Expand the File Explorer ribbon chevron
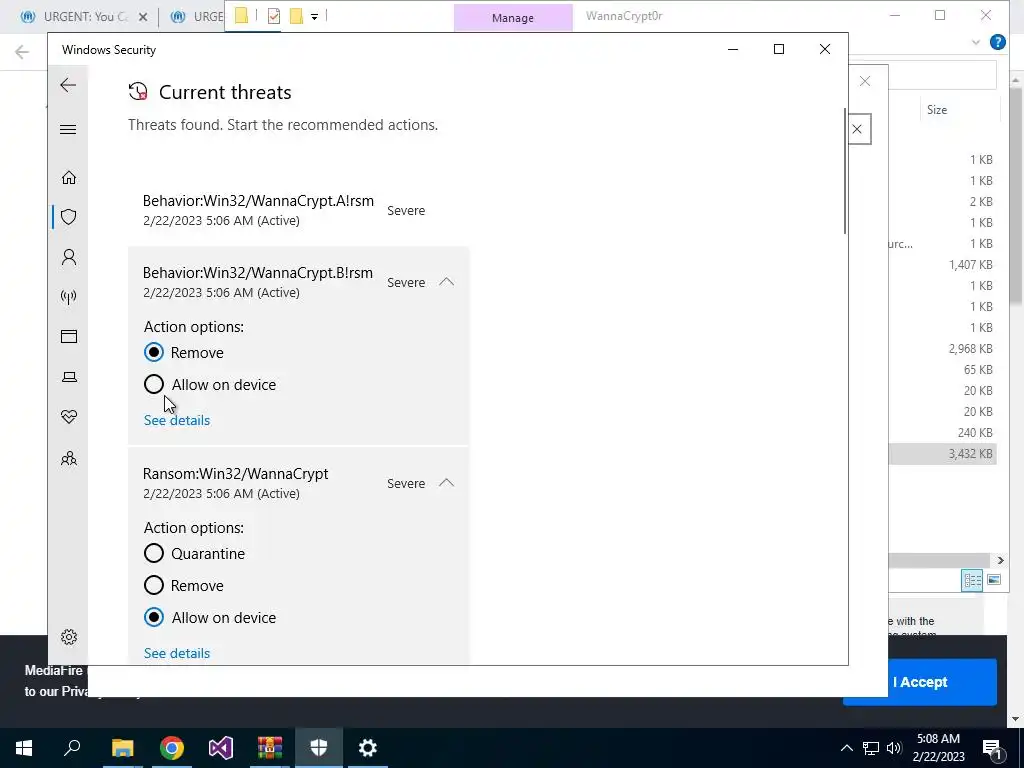Viewport: 1024px width, 768px height. 976,42
